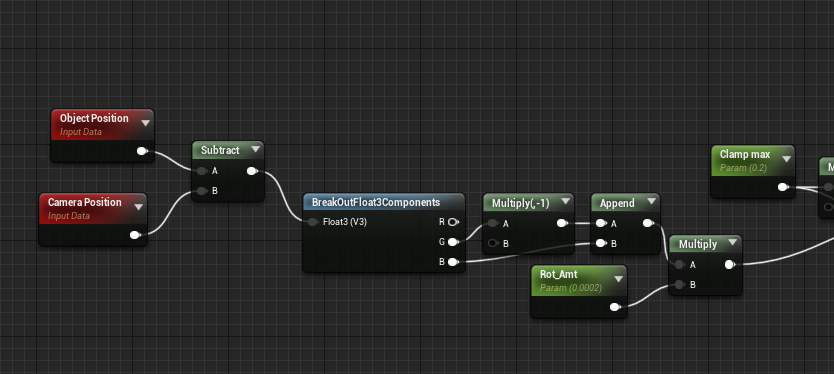Click Object Position output pin
The image size is (834, 374).
[142, 151]
